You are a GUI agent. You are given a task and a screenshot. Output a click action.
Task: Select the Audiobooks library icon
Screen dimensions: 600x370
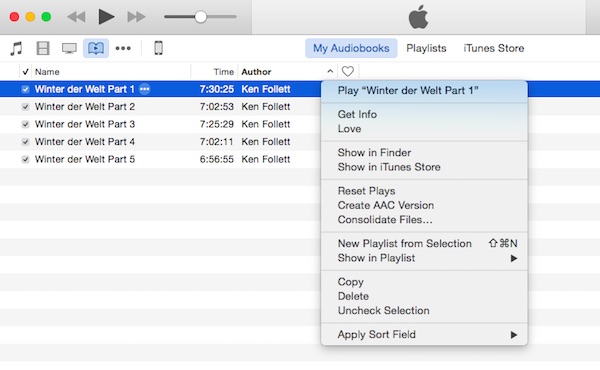click(96, 48)
